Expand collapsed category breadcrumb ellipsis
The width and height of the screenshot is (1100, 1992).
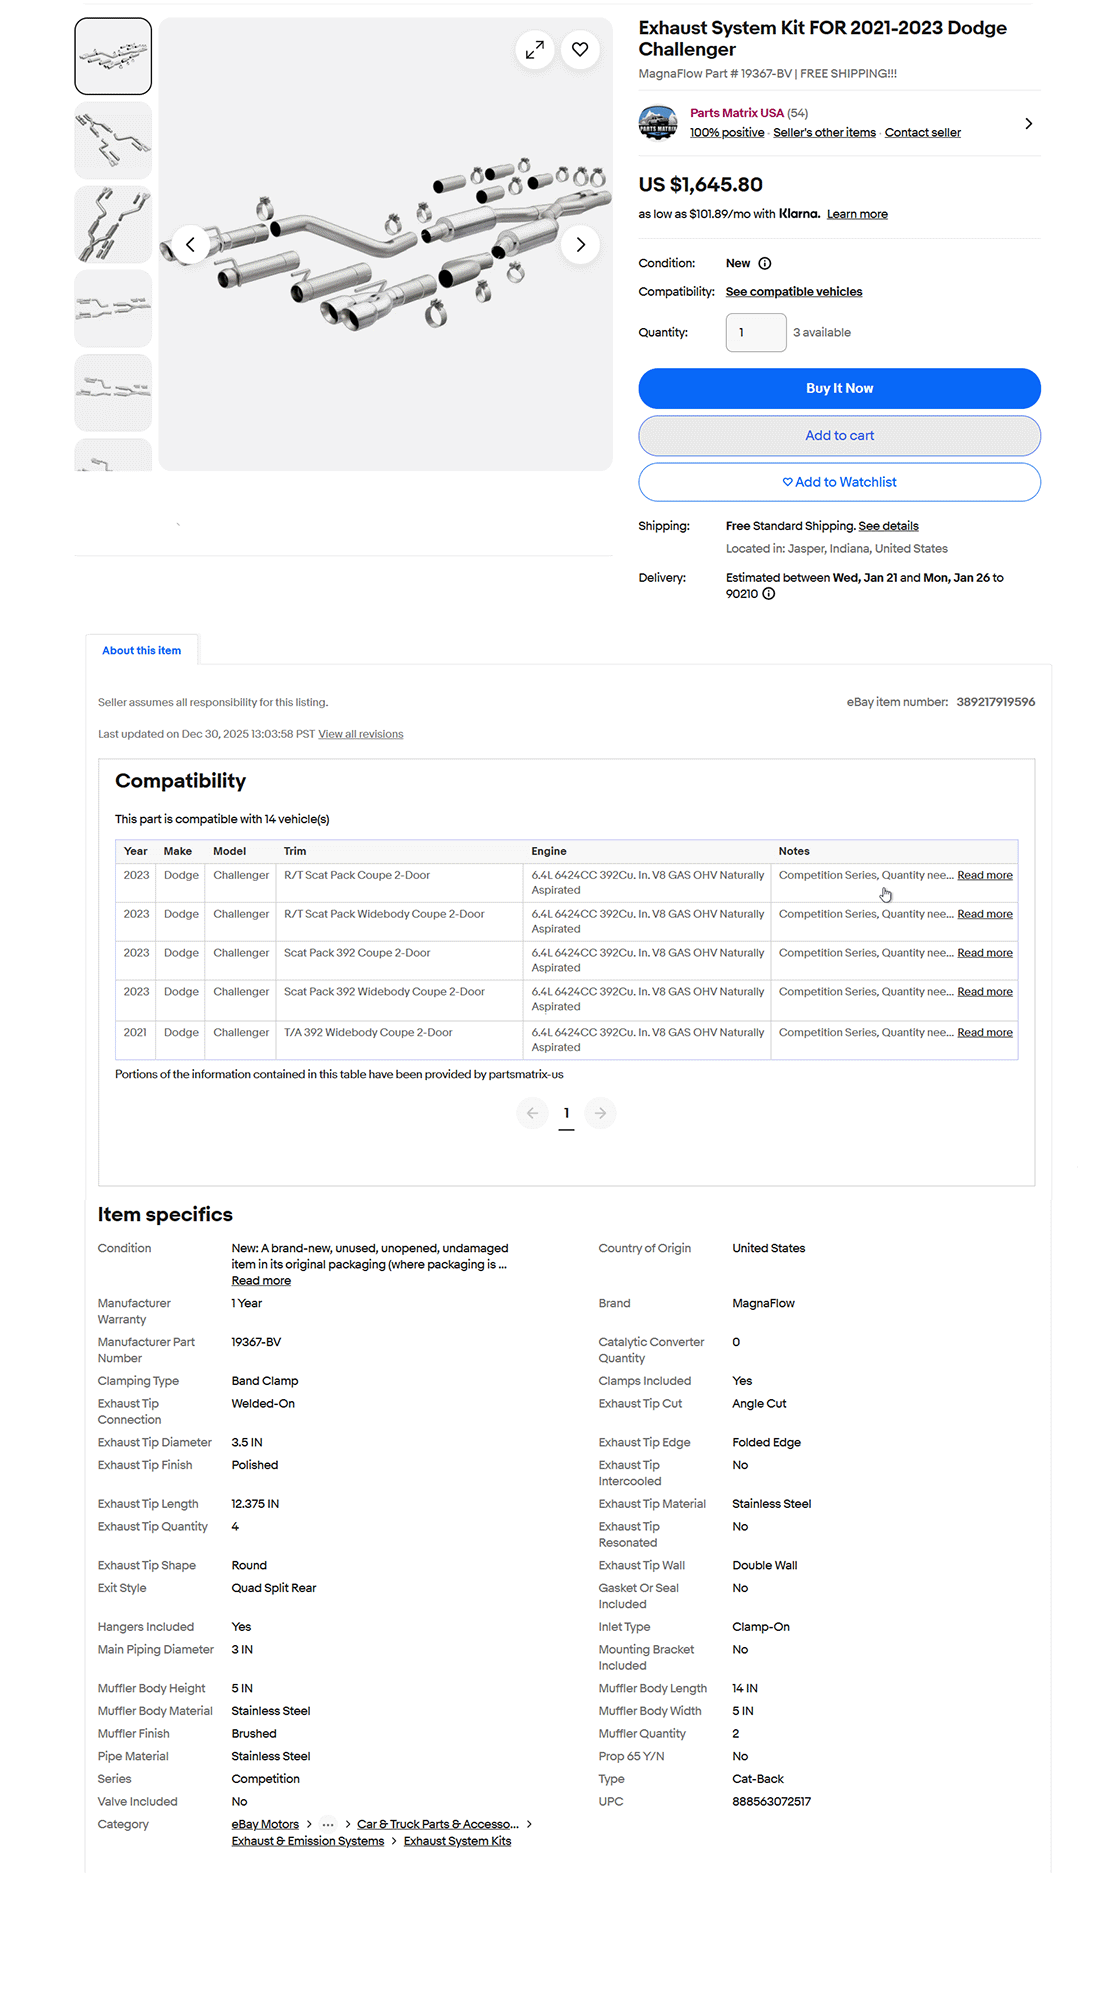click(x=328, y=1825)
